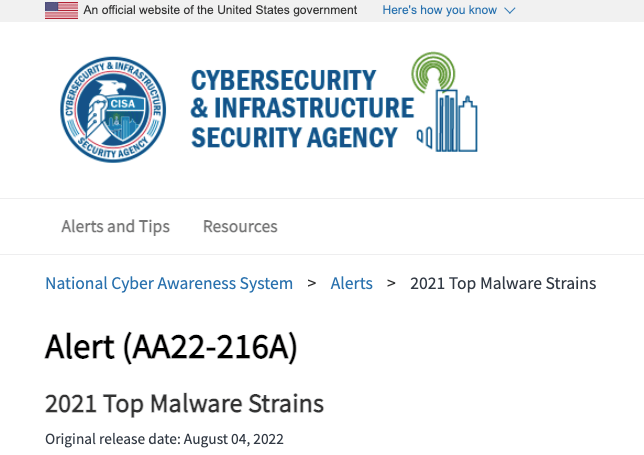Click the Cybersecurity & Infrastructure Security Agency wordmark
This screenshot has width=644, height=455.
click(x=301, y=108)
